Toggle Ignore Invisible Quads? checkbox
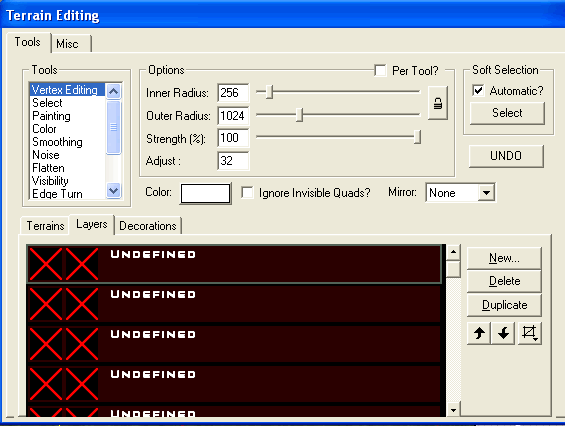 pyautogui.click(x=247, y=192)
